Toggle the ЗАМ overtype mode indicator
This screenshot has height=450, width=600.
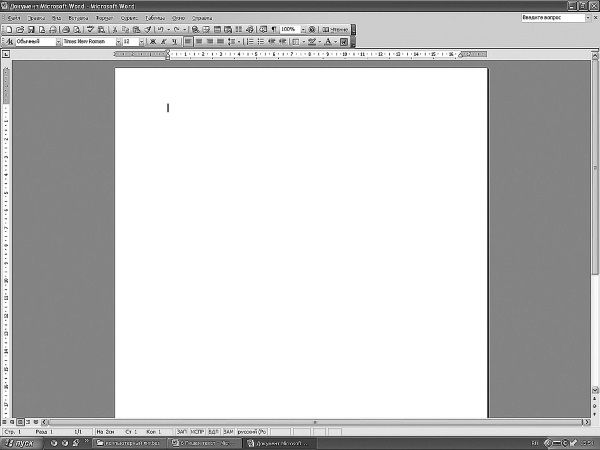228,431
